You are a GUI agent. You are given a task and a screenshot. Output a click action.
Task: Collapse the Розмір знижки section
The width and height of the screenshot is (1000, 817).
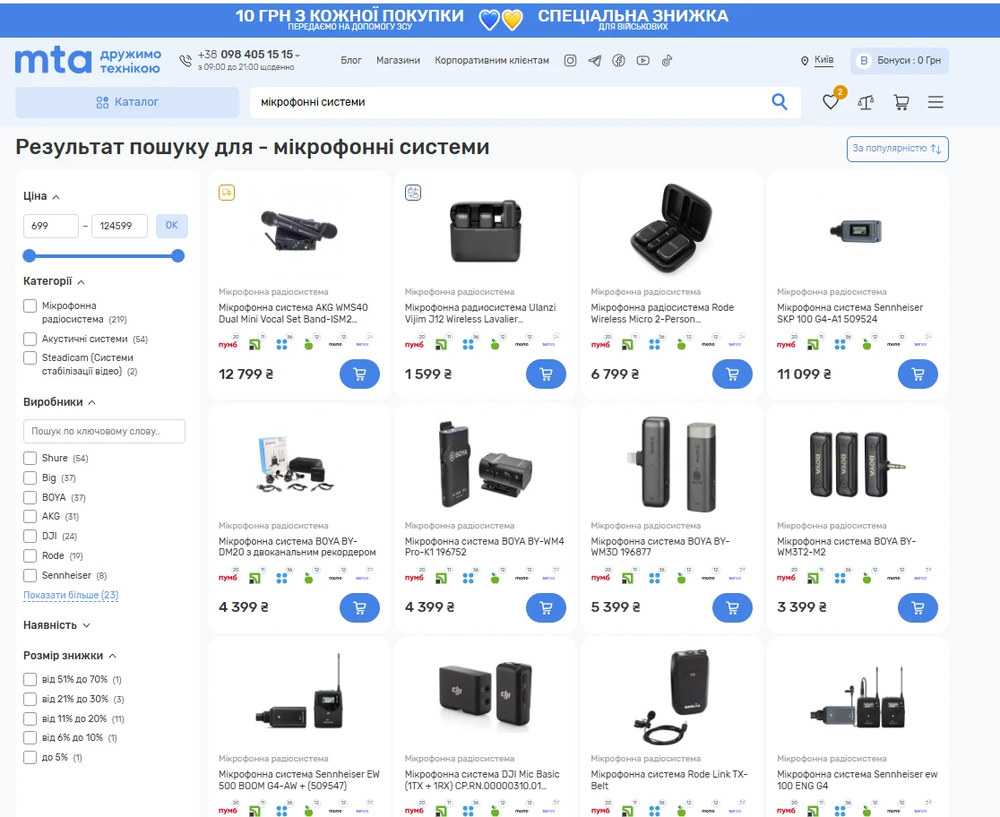coord(70,656)
